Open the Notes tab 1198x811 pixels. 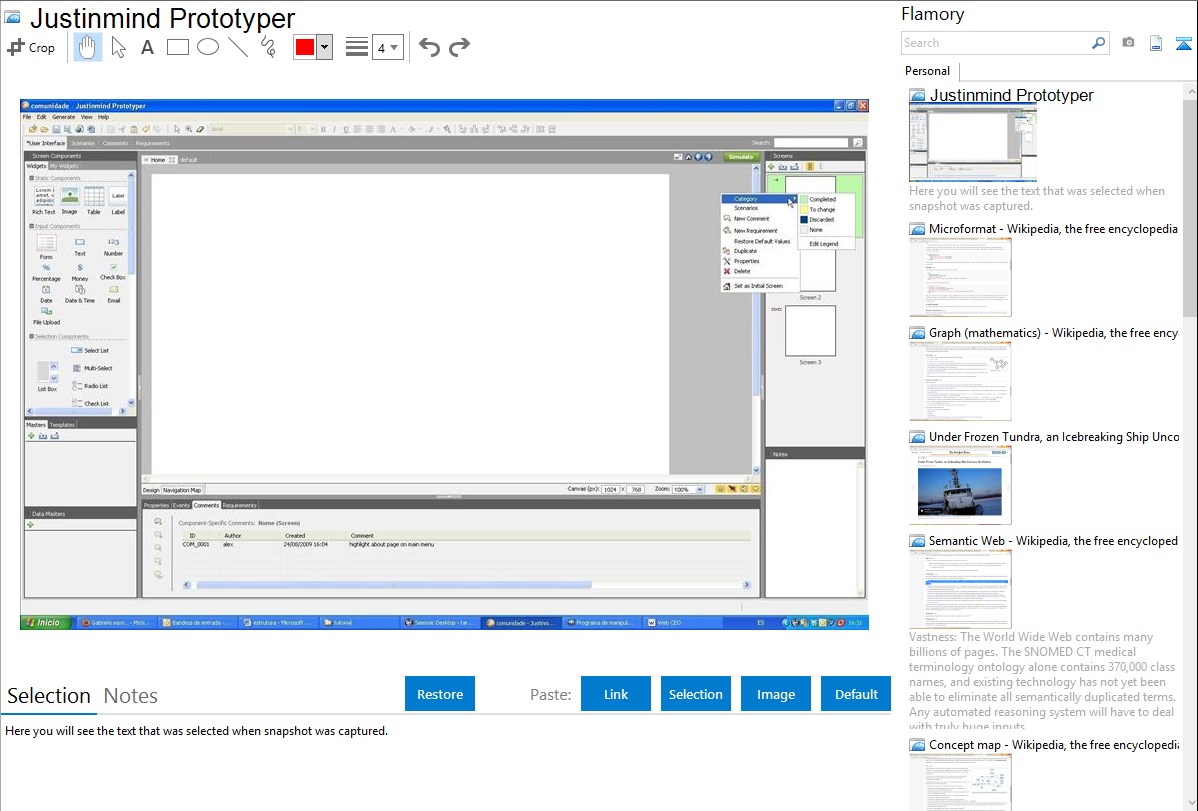pyautogui.click(x=131, y=696)
